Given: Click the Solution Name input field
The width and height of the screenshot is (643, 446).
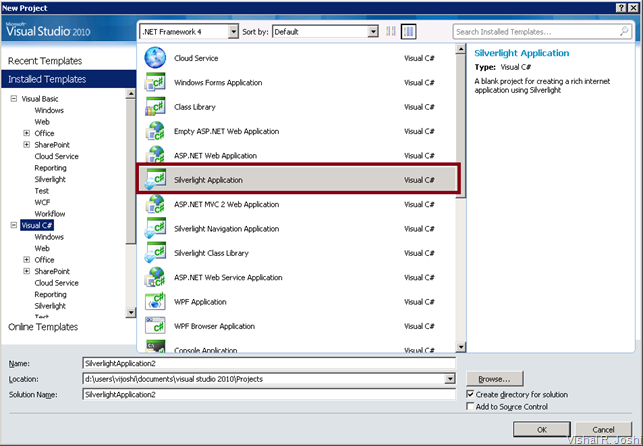Looking at the screenshot, I should click(269, 394).
